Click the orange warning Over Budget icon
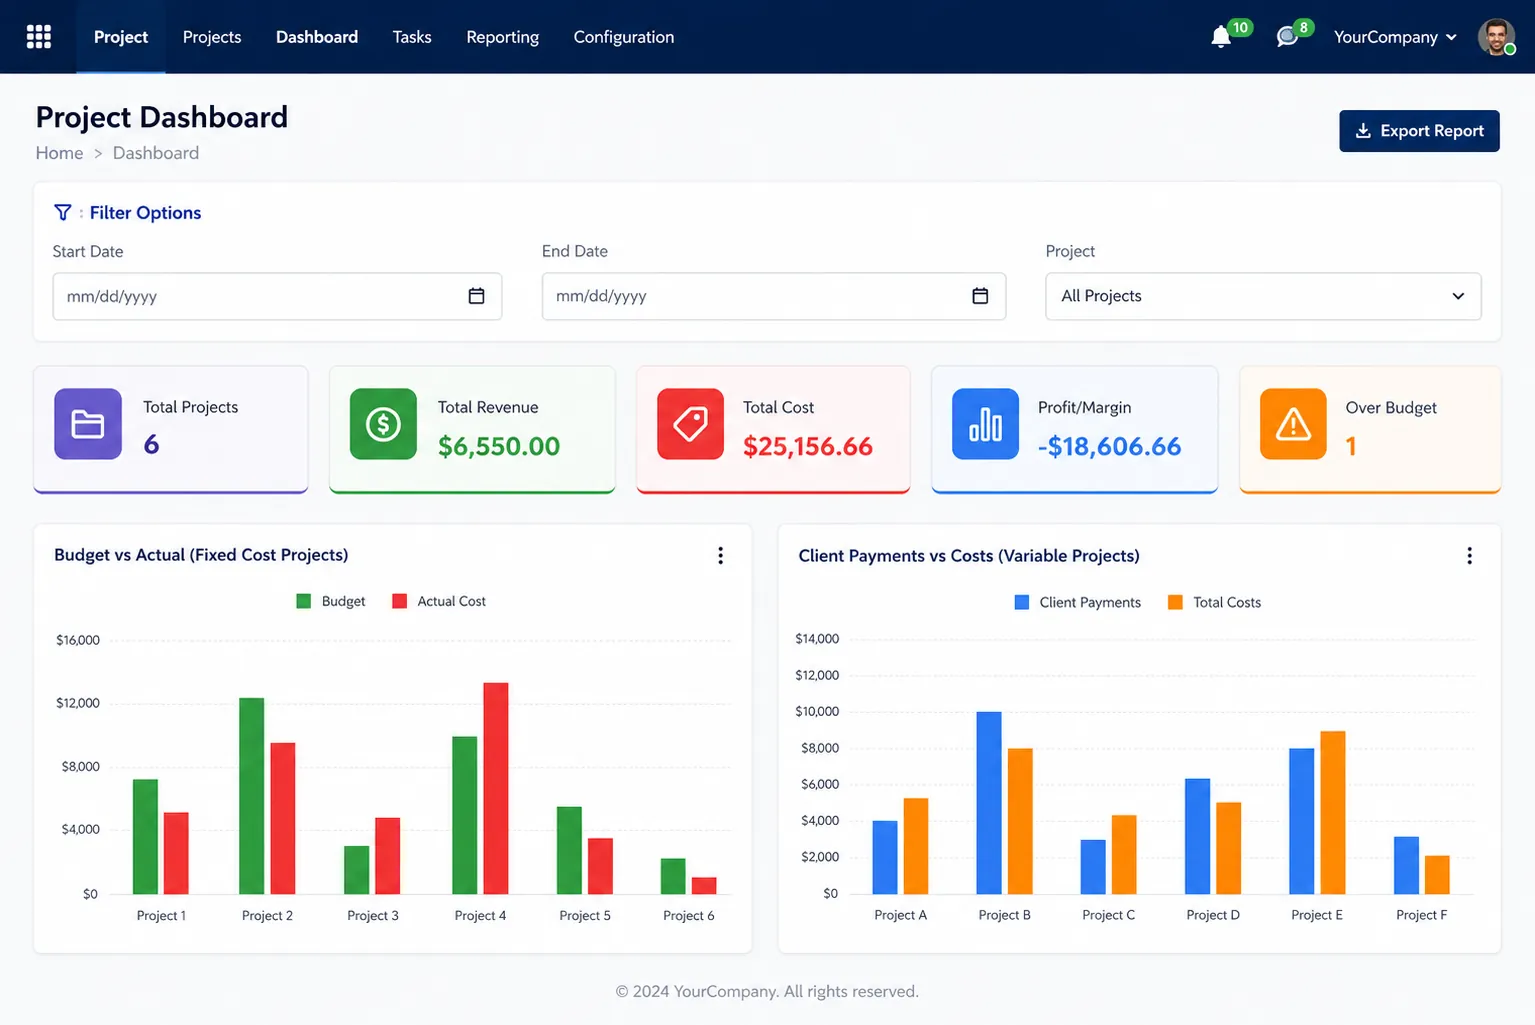 tap(1293, 424)
